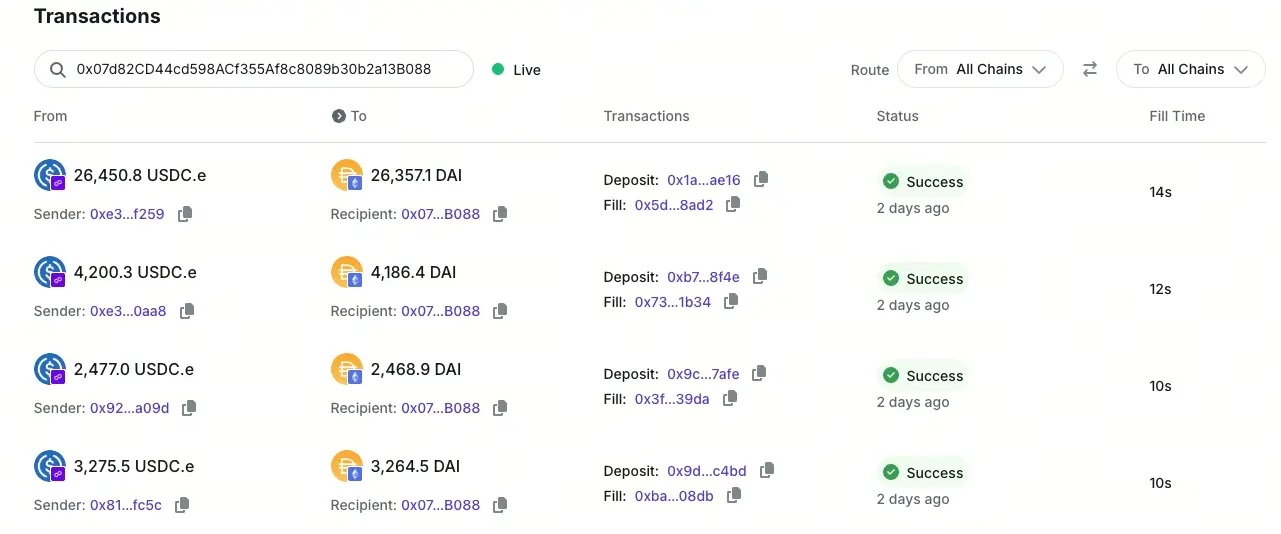Click USDC.e token icon for 26,450.8
The height and width of the screenshot is (534, 1281).
coord(50,176)
